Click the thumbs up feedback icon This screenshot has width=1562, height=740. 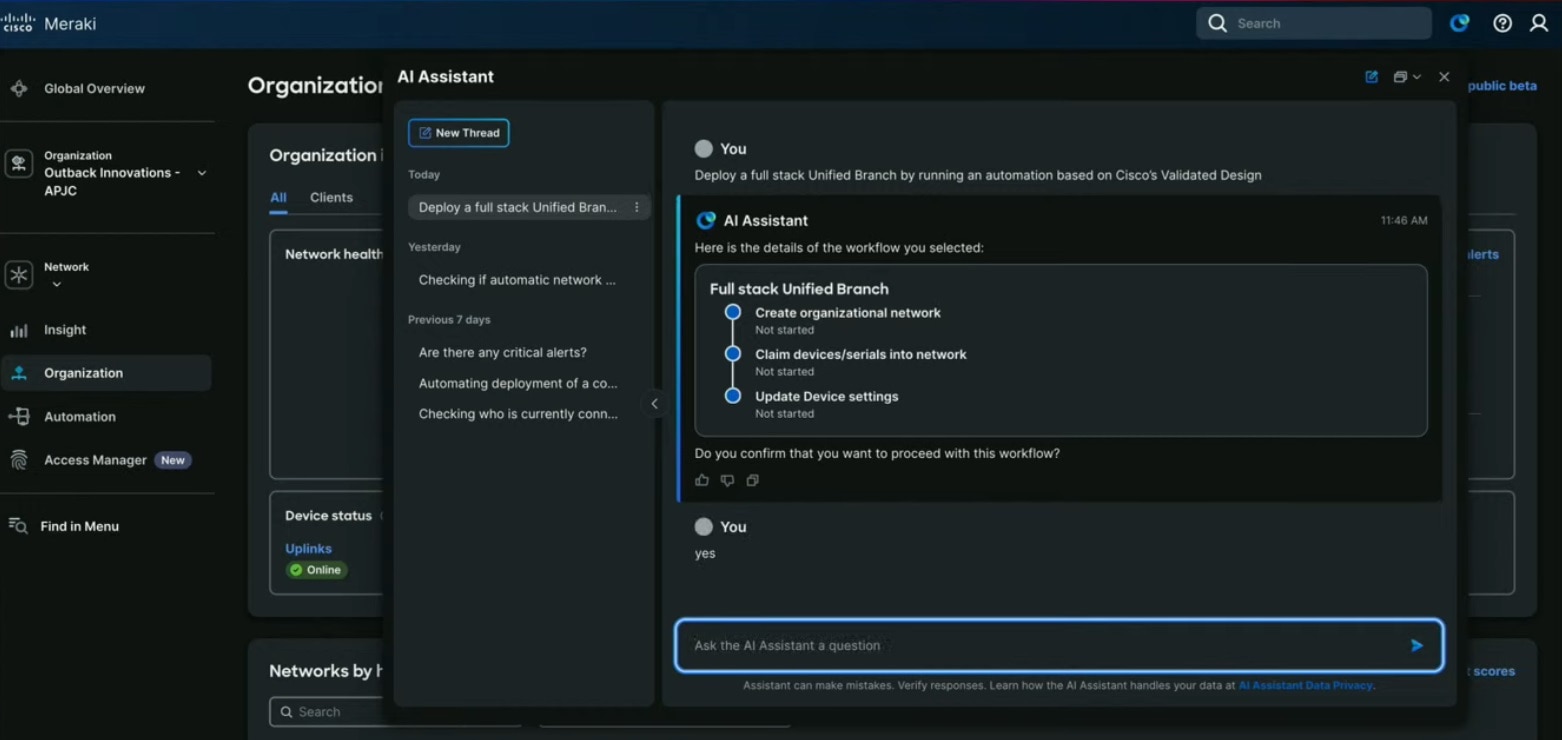(702, 480)
